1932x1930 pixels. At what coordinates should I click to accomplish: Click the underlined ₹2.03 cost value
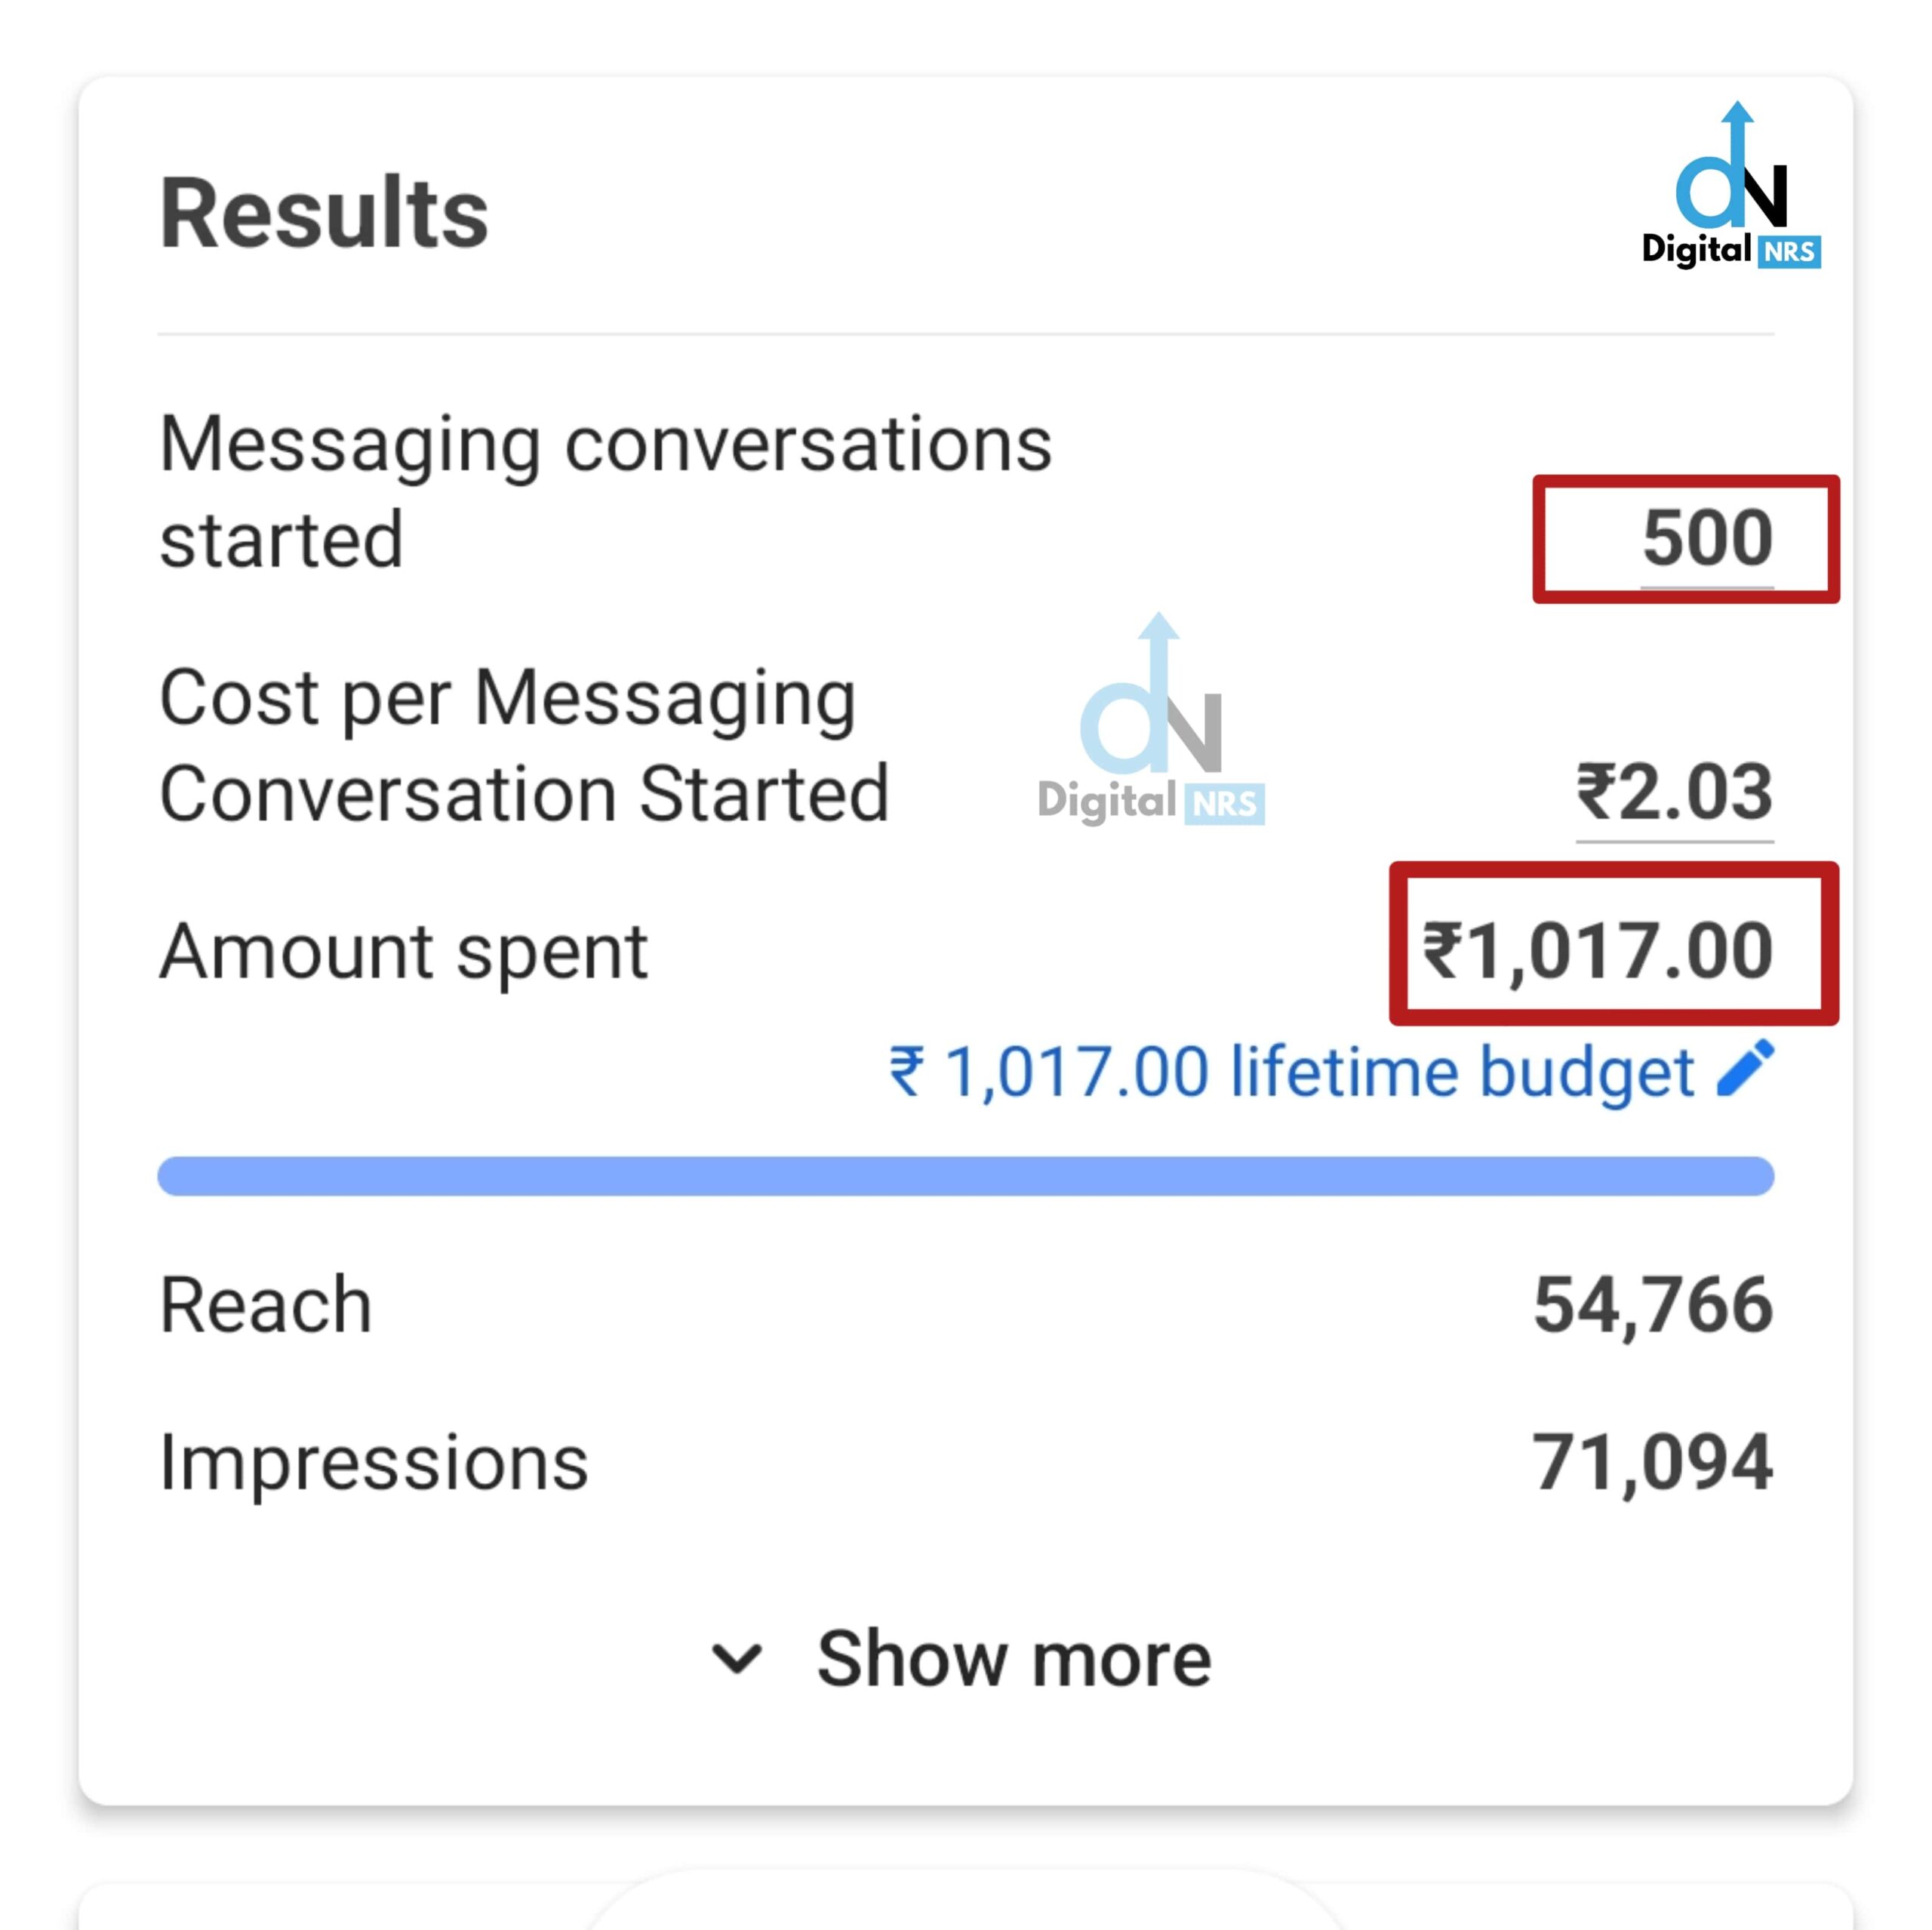click(1674, 793)
